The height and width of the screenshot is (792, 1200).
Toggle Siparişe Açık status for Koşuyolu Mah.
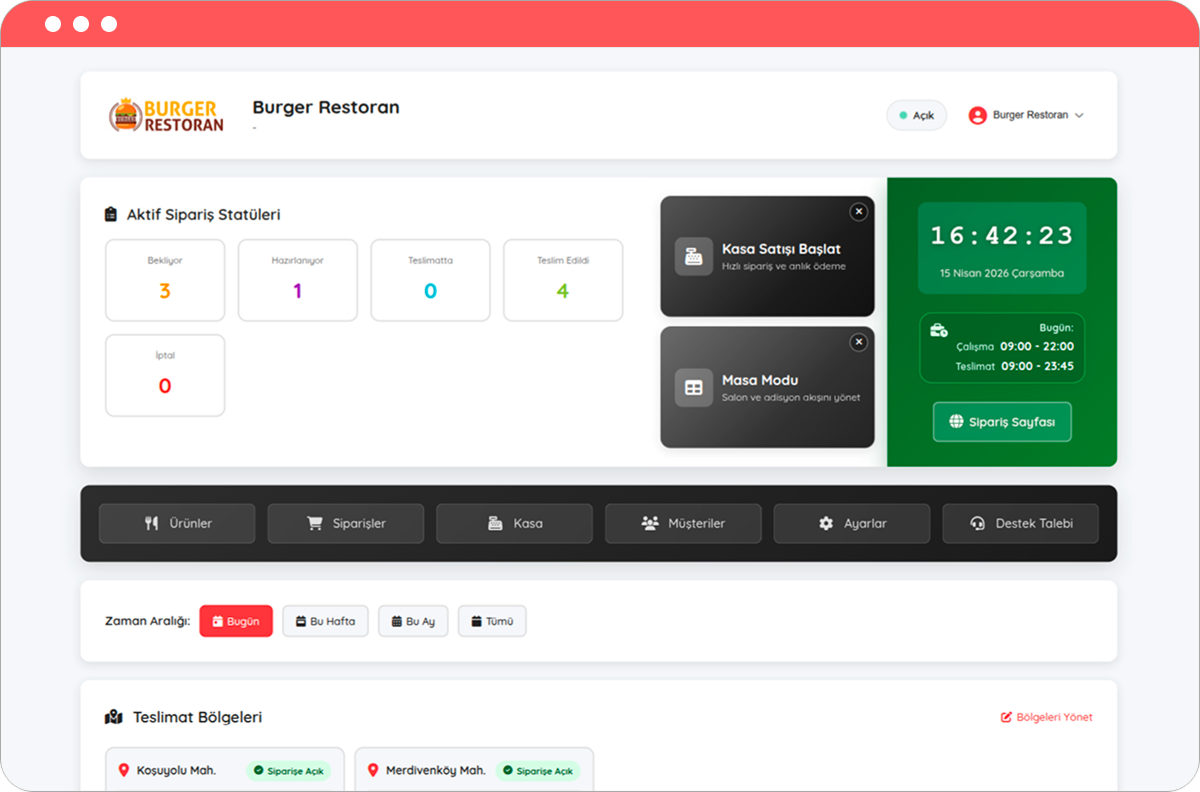[289, 771]
